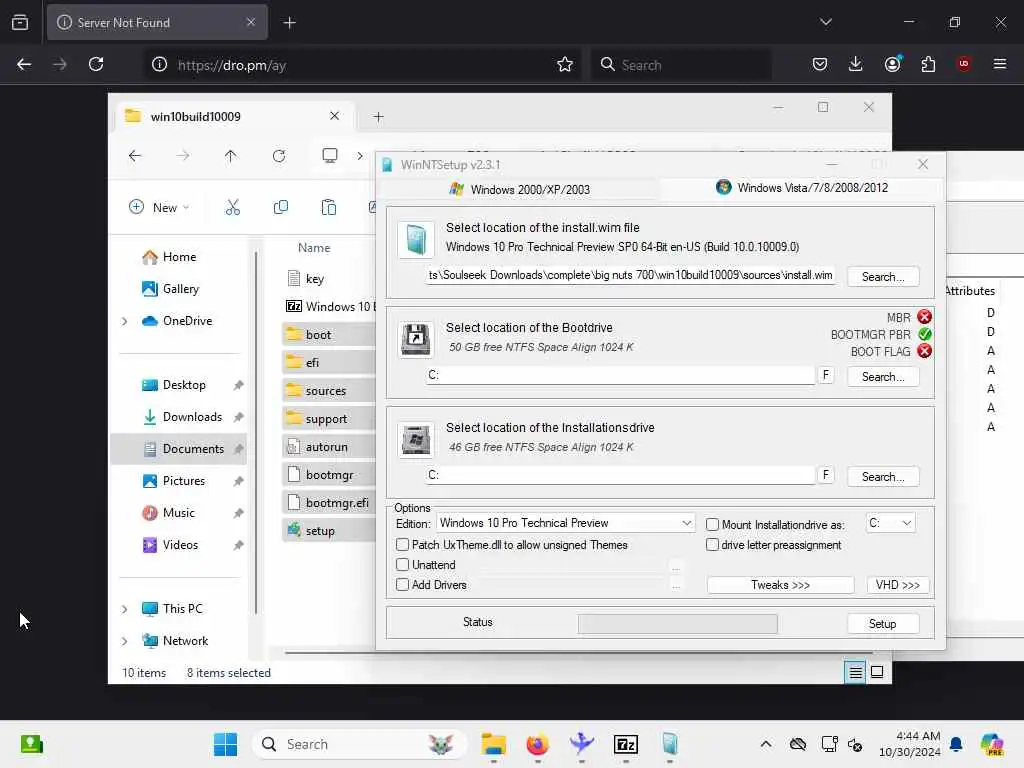Screen dimensions: 1024x768
Task: Check drive letter preassignment
Action: (x=712, y=545)
